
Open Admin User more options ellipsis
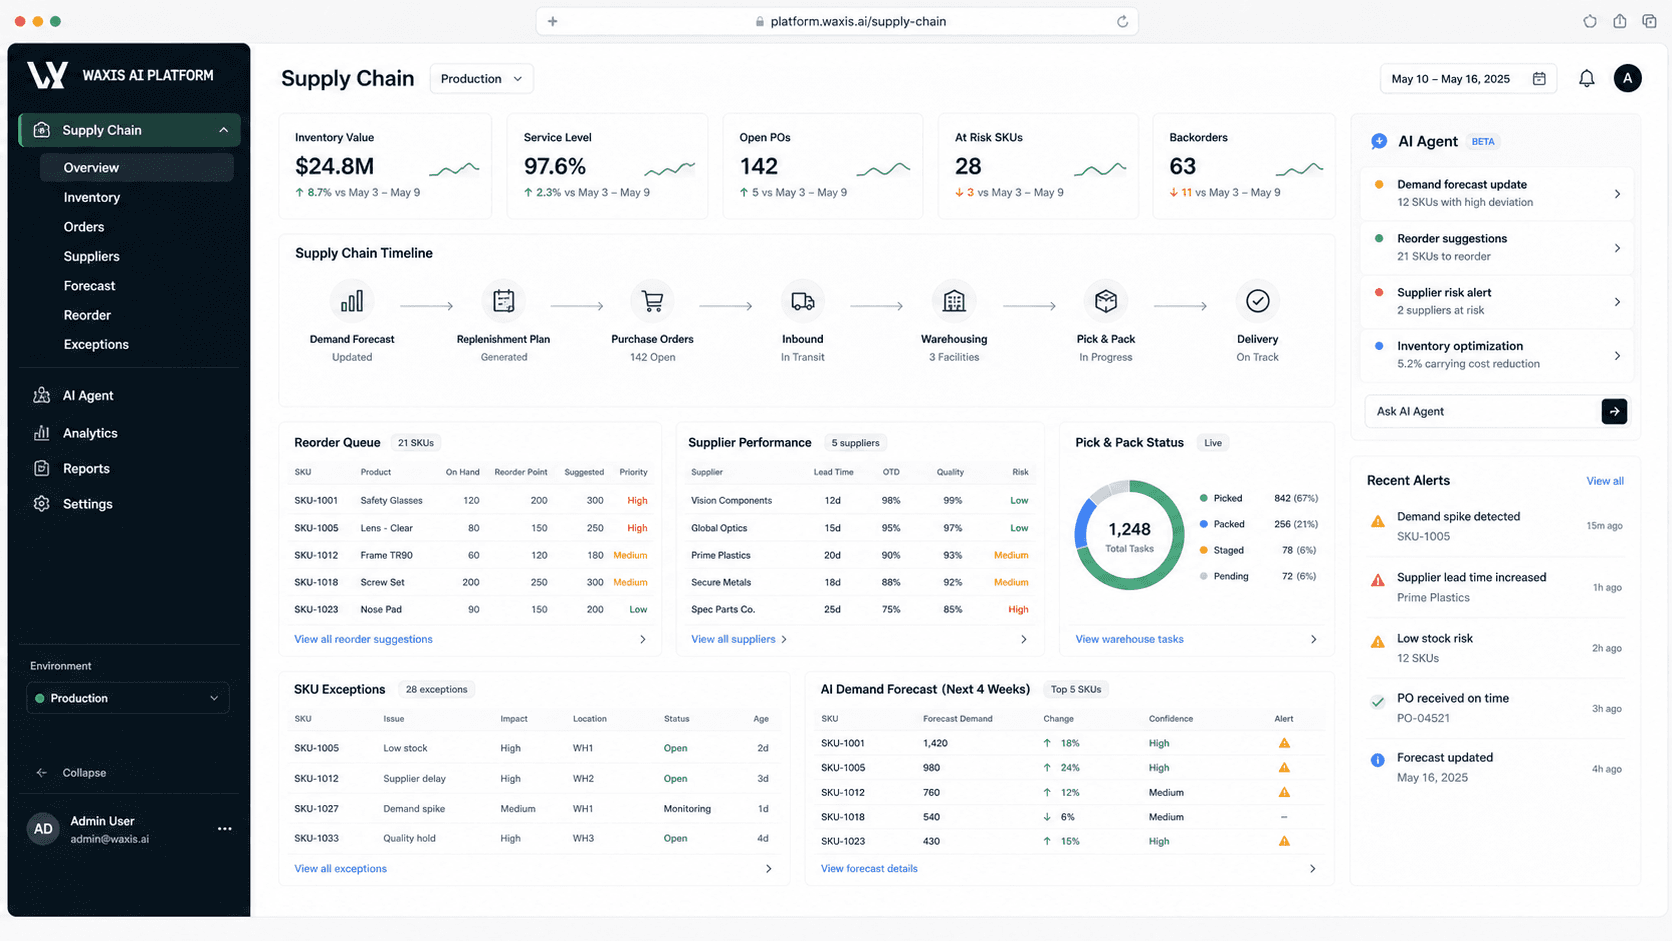pos(225,829)
